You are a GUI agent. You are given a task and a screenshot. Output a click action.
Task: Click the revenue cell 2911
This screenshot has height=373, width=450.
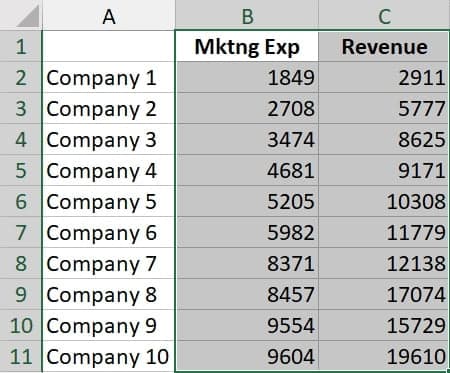point(384,77)
